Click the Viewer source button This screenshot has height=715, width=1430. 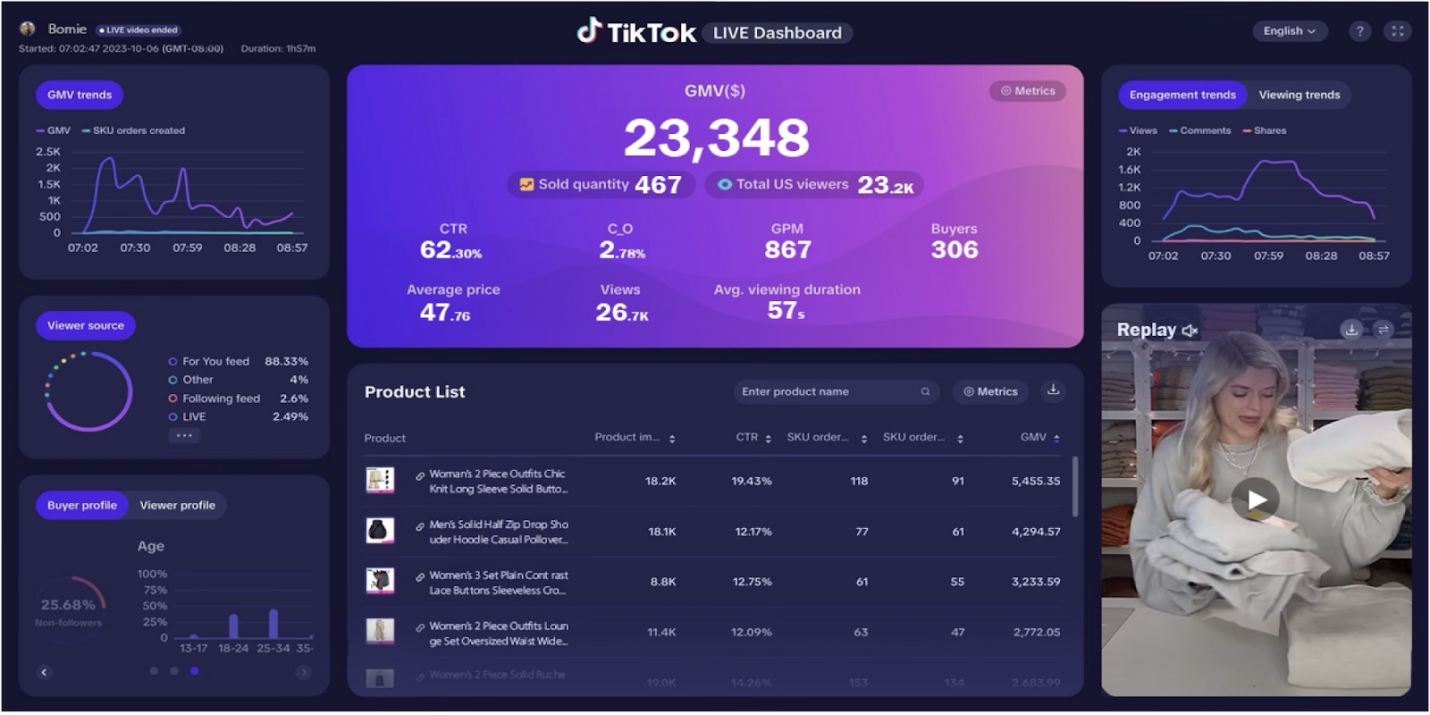(x=86, y=326)
